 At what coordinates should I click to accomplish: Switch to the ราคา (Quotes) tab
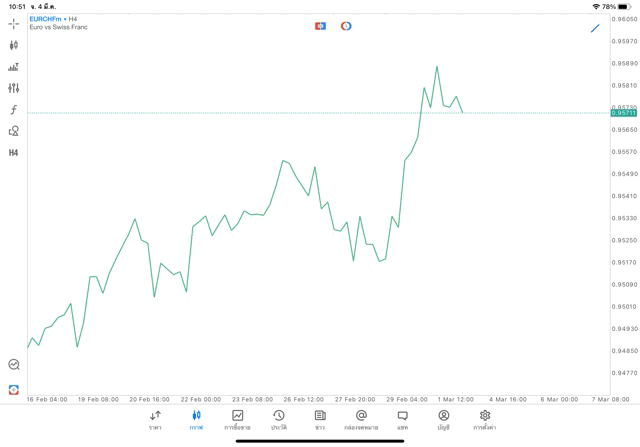tap(155, 420)
